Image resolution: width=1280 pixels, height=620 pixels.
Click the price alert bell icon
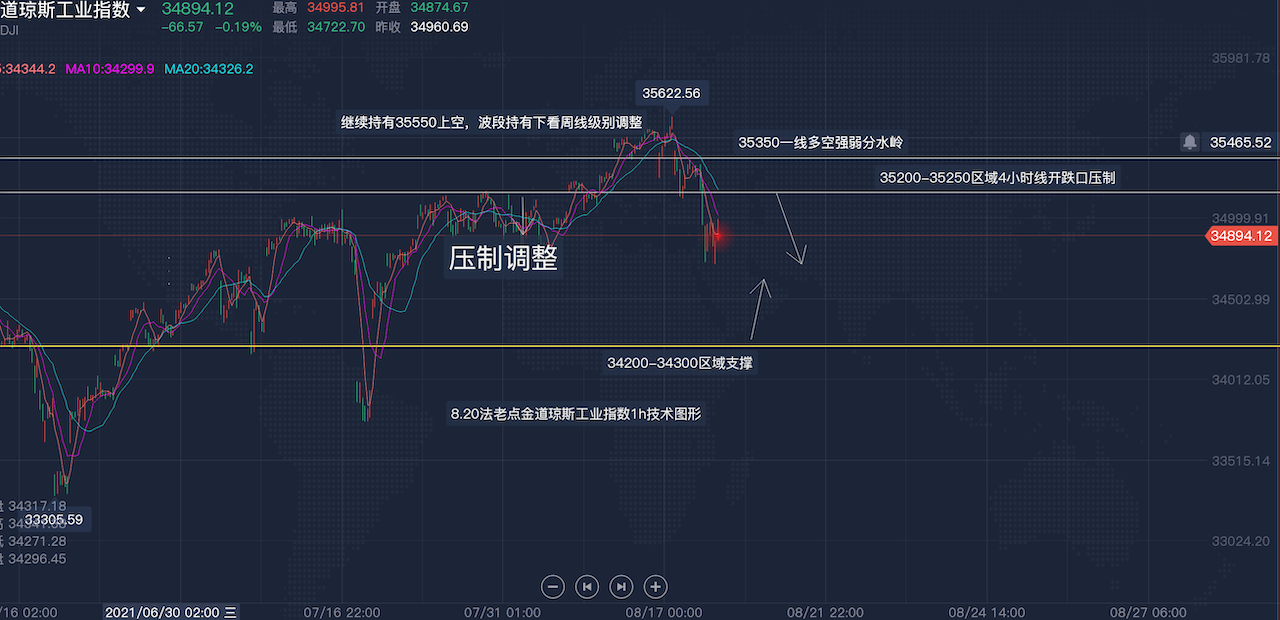click(x=1189, y=142)
